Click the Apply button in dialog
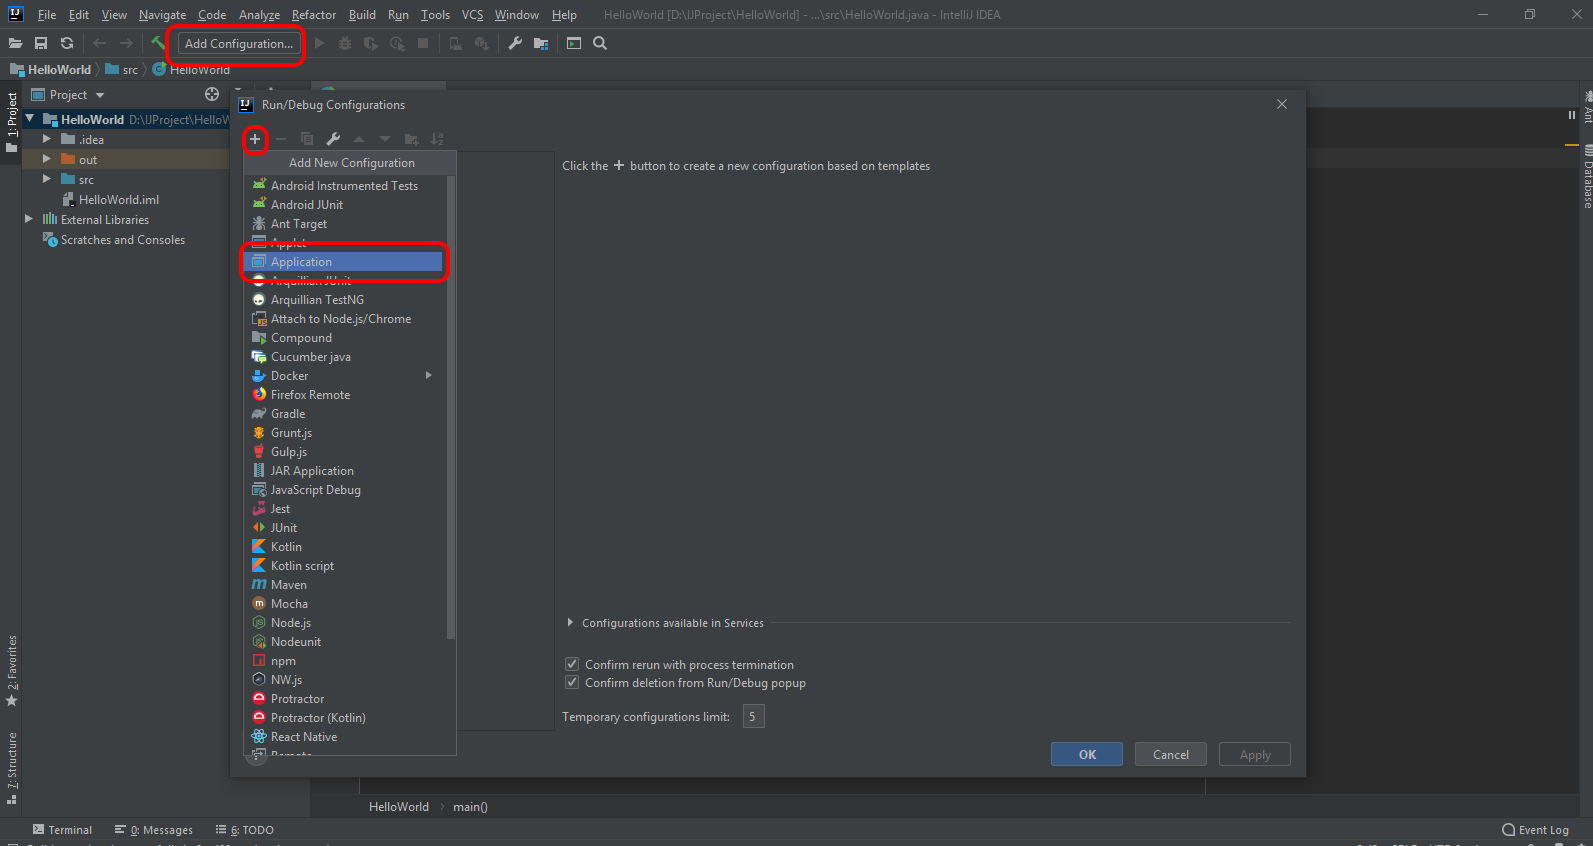The height and width of the screenshot is (846, 1593). pyautogui.click(x=1255, y=755)
